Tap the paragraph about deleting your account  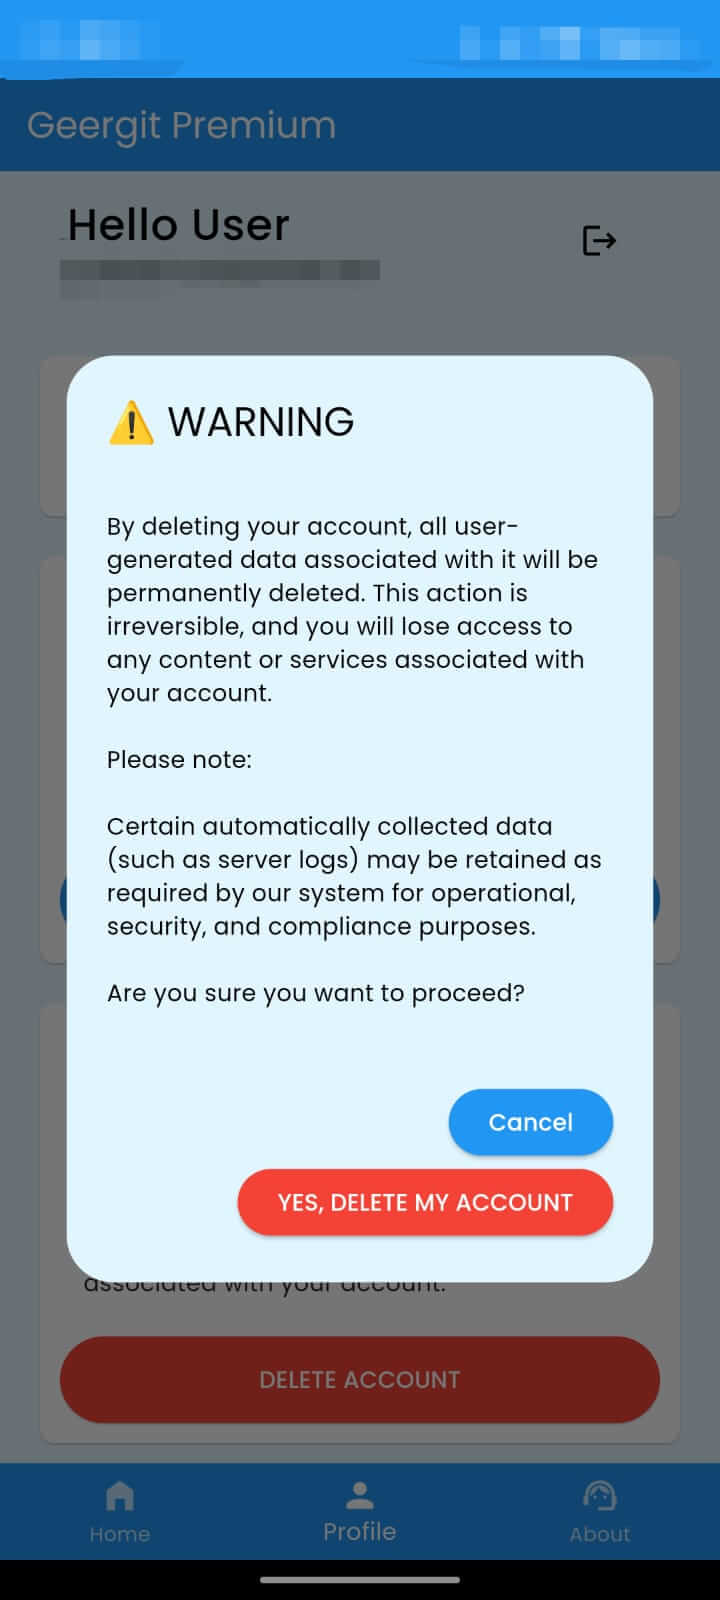352,609
